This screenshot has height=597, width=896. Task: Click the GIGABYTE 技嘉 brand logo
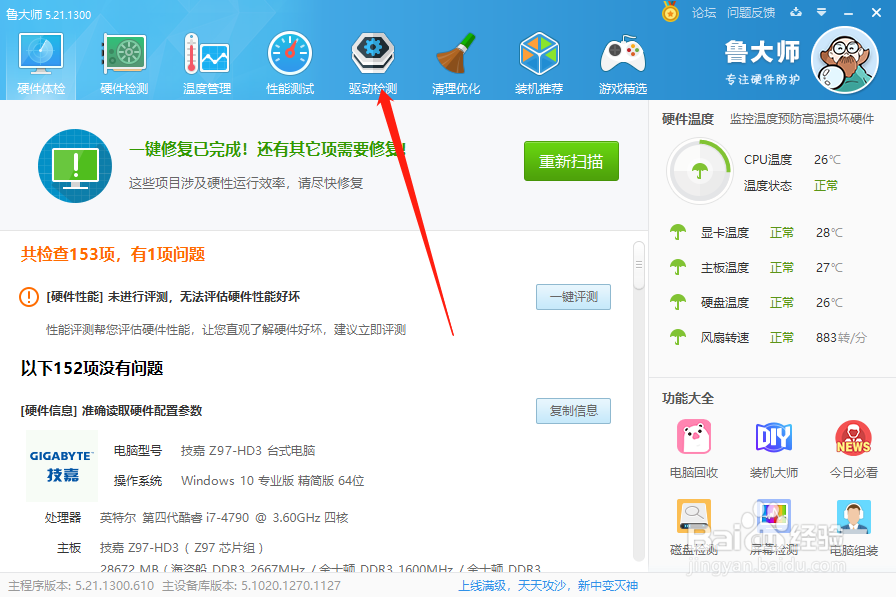62,466
